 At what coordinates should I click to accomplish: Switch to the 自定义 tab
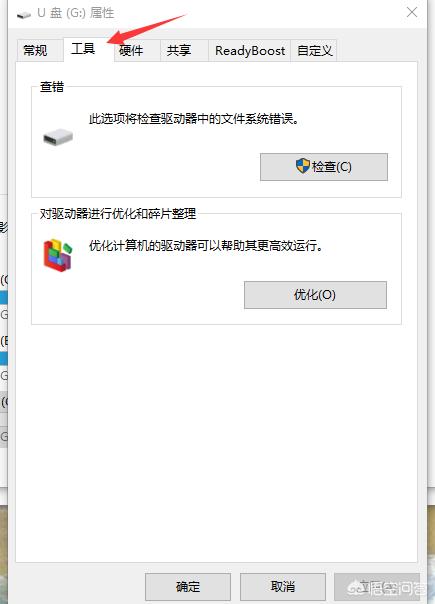pyautogui.click(x=315, y=50)
